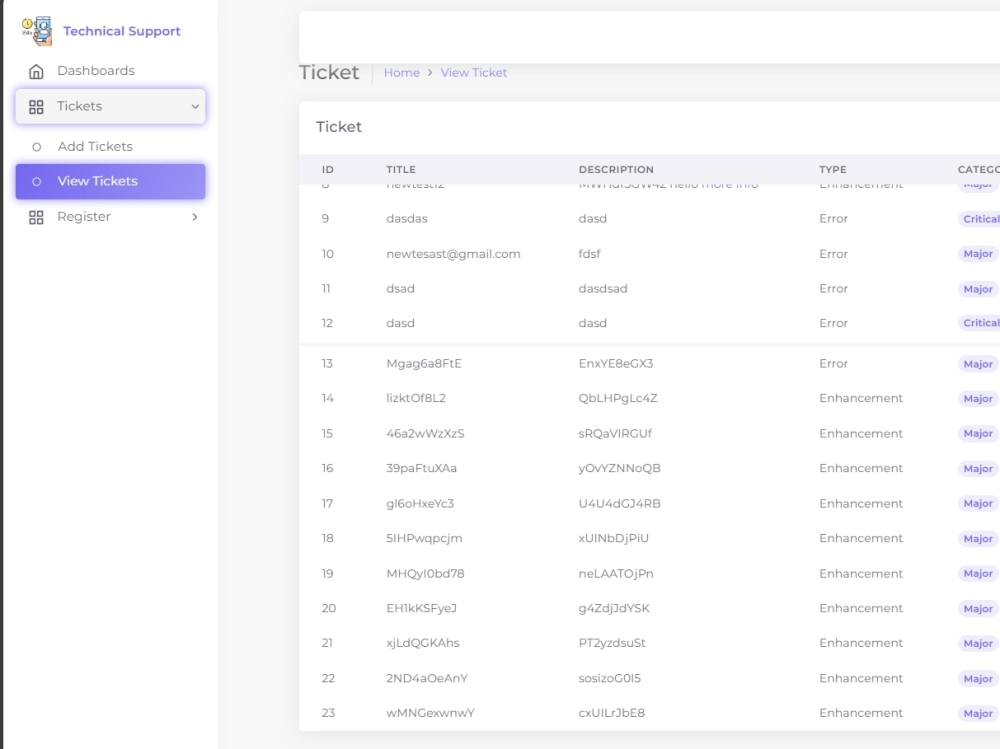1000x749 pixels.
Task: Collapse the Tickets submenu using its chevron
Action: (x=196, y=106)
